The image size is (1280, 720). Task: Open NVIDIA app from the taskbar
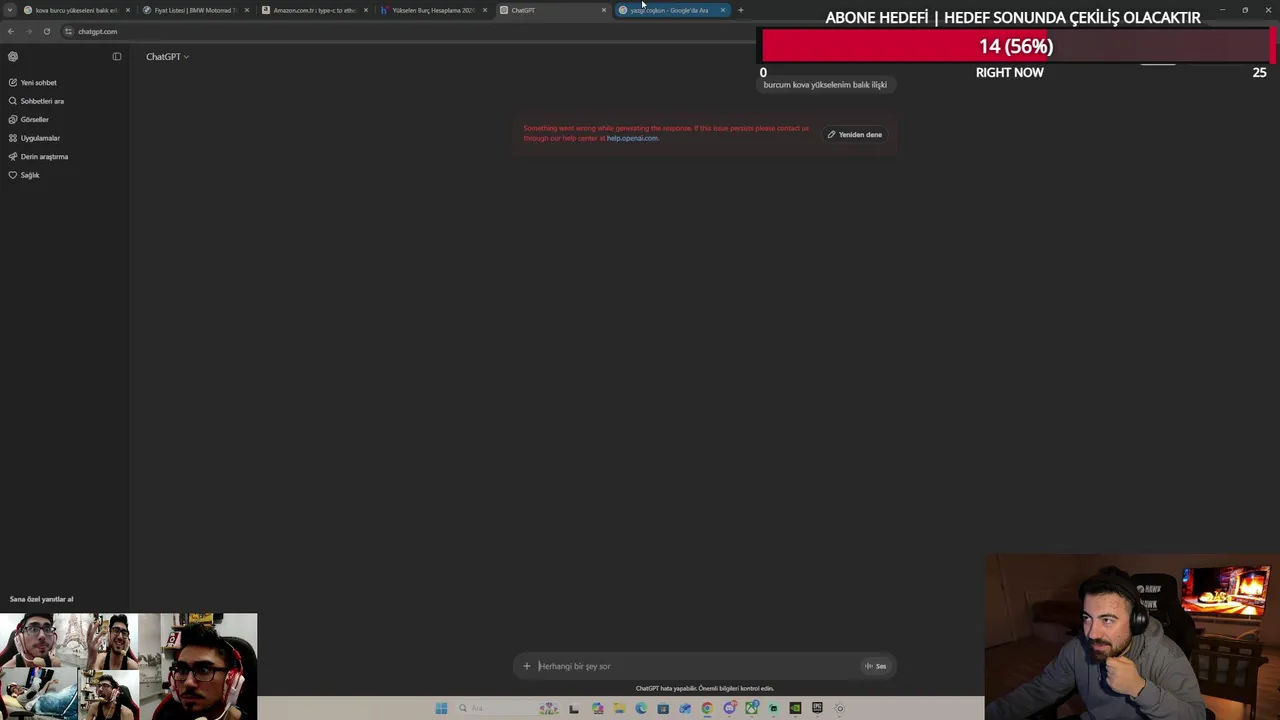click(x=795, y=708)
